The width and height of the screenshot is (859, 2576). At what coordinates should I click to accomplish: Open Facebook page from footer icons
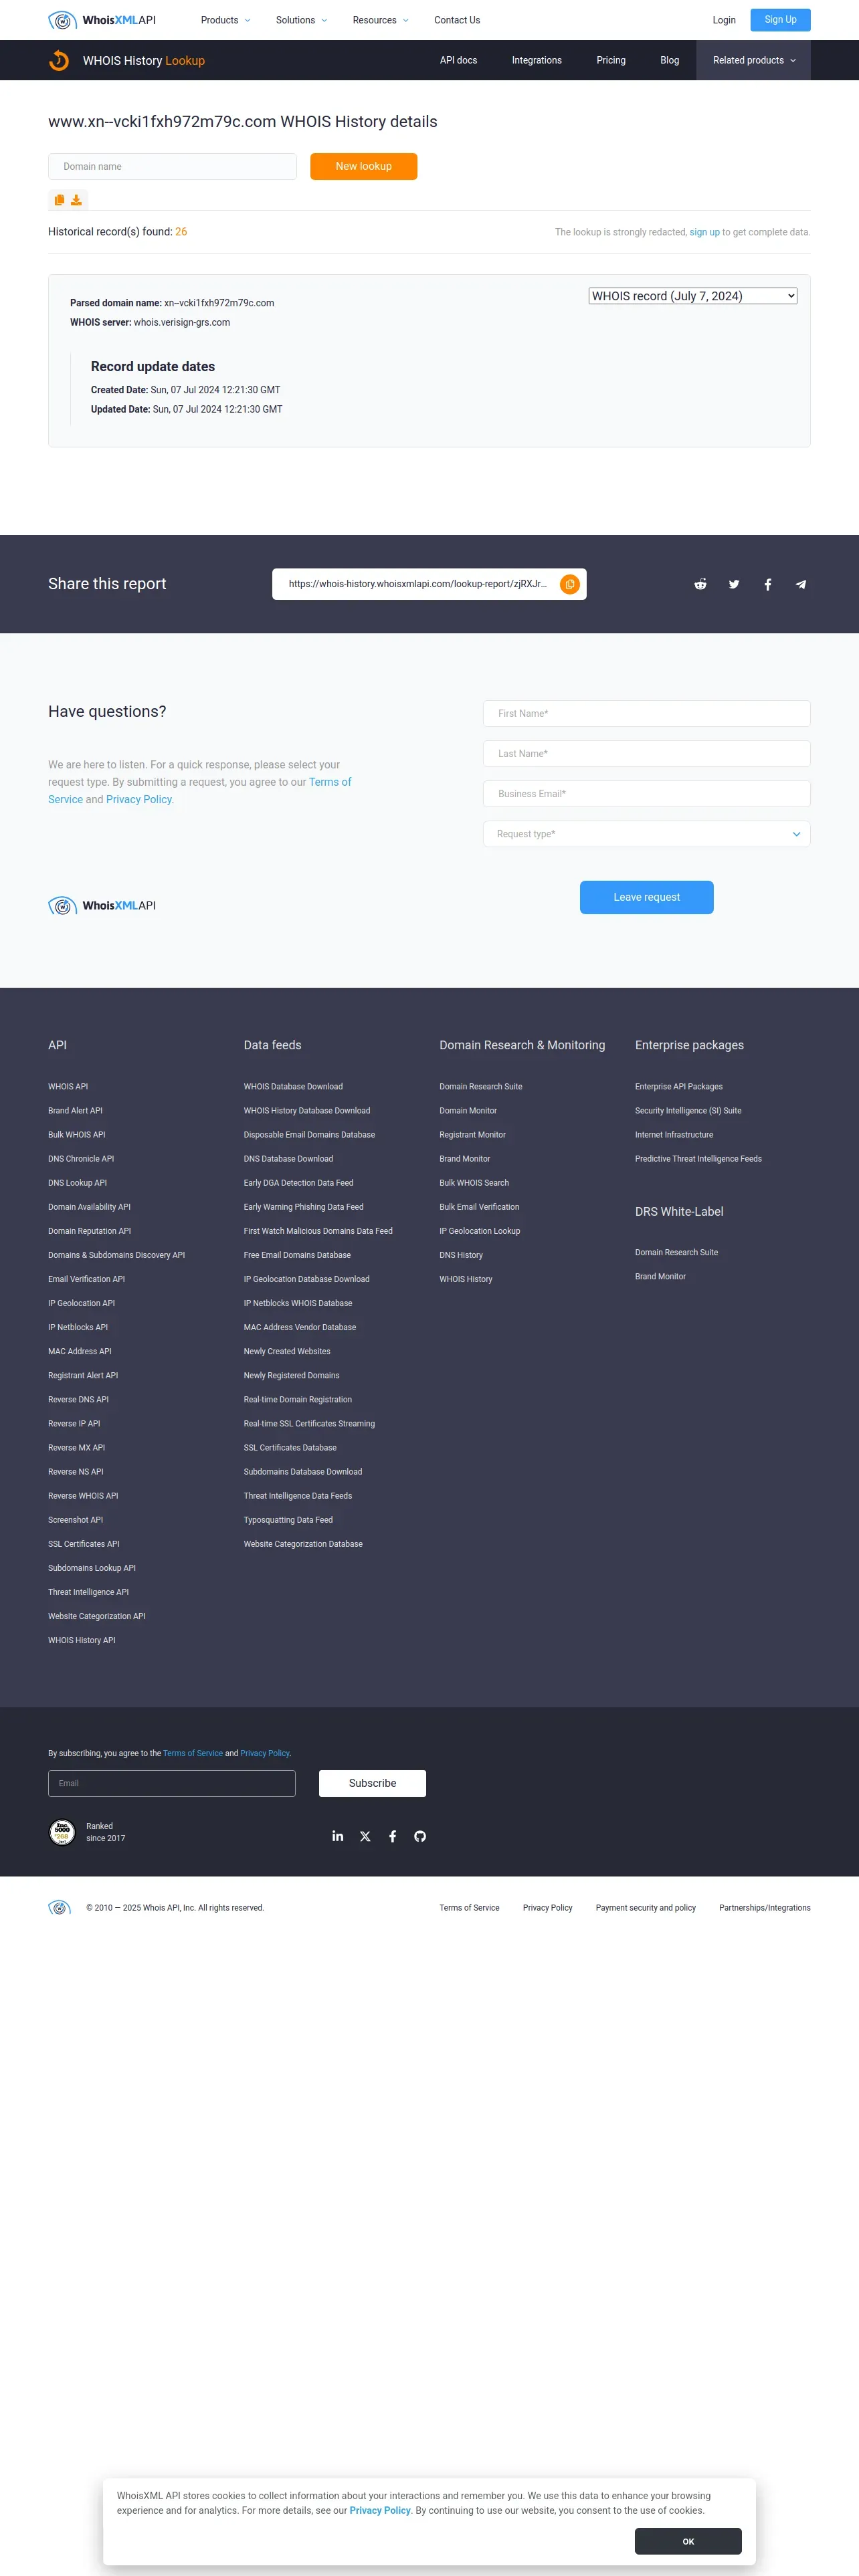[x=393, y=1836]
